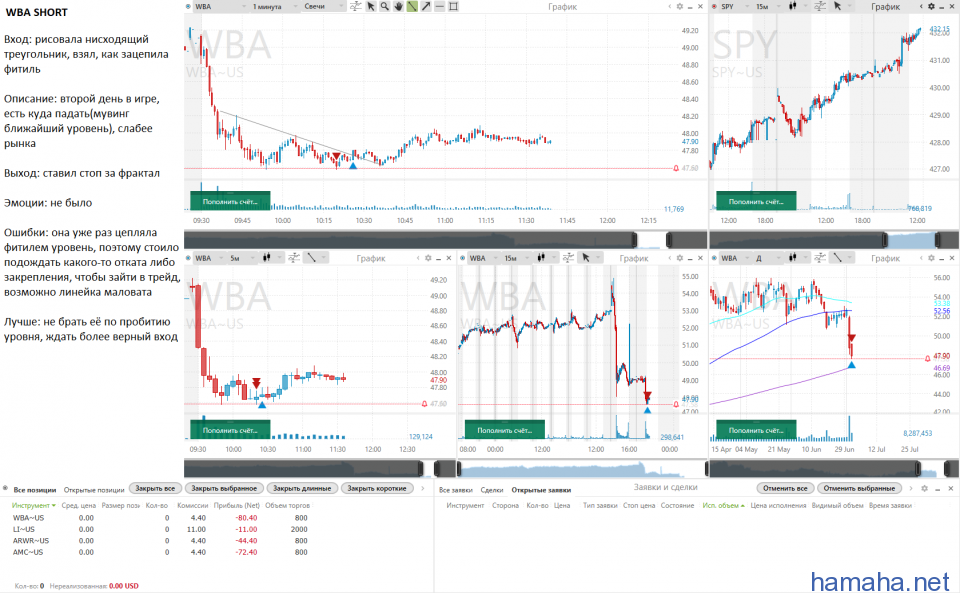Open settings gear of WBA 15m chart

point(680,258)
